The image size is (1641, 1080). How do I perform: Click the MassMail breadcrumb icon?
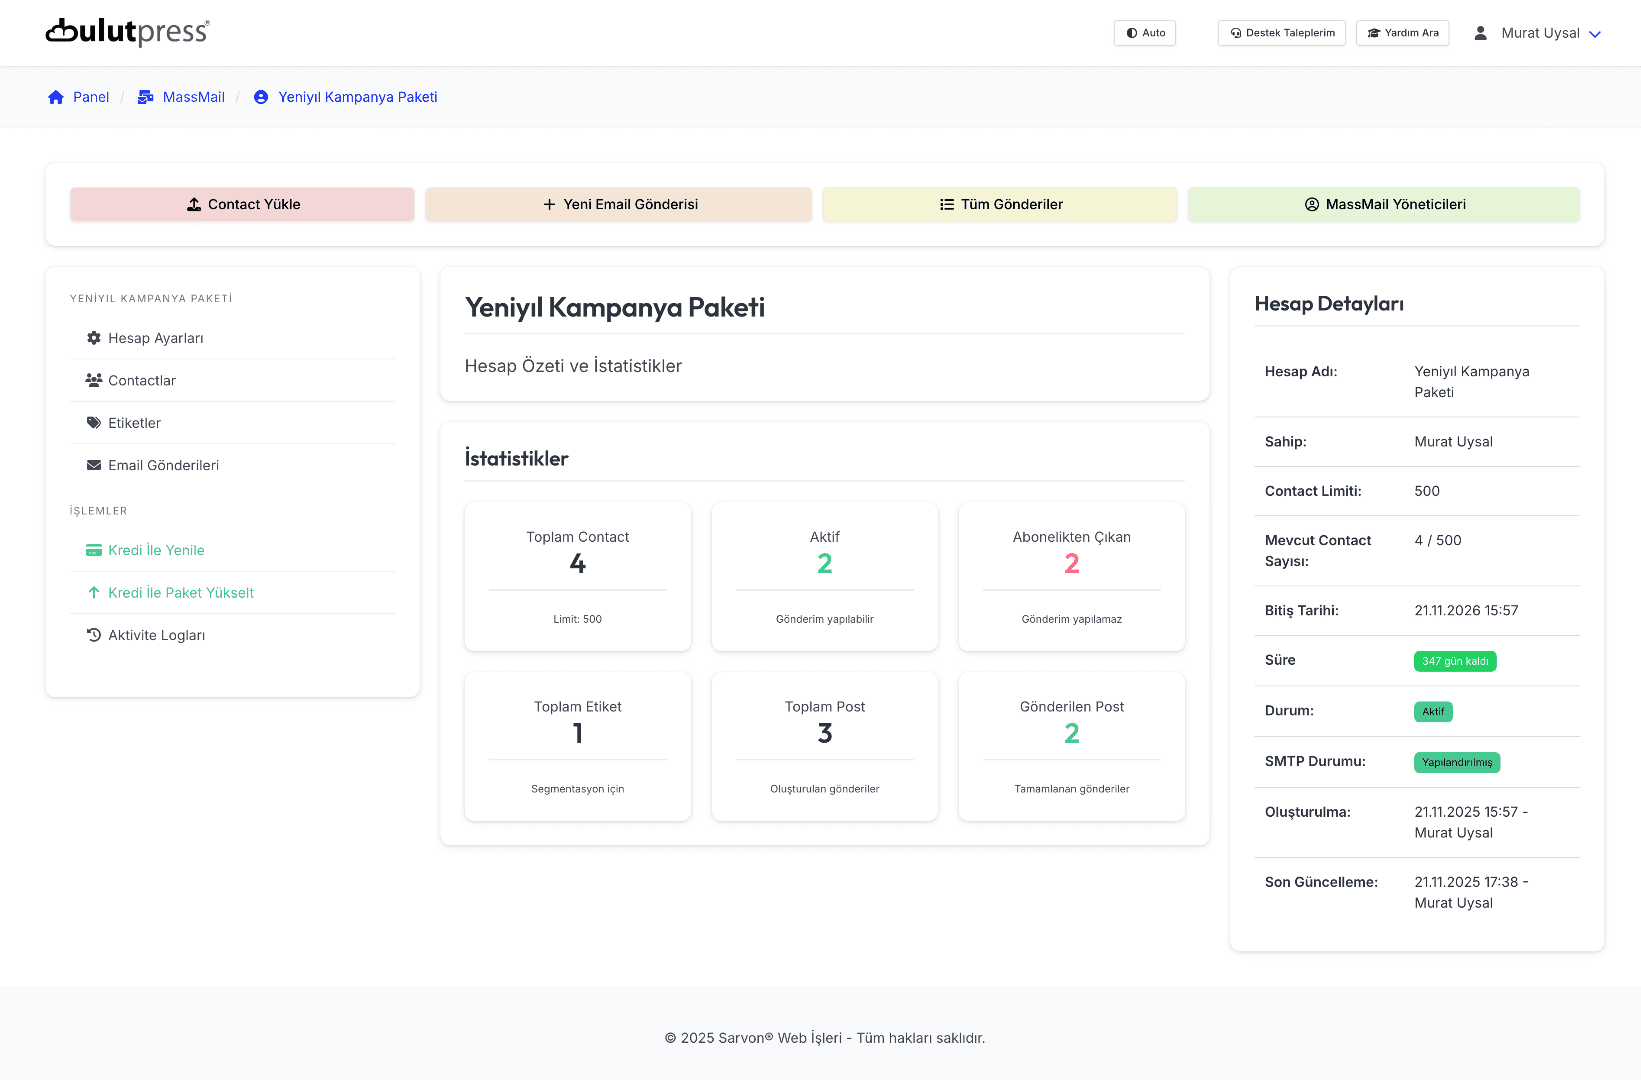pyautogui.click(x=146, y=97)
